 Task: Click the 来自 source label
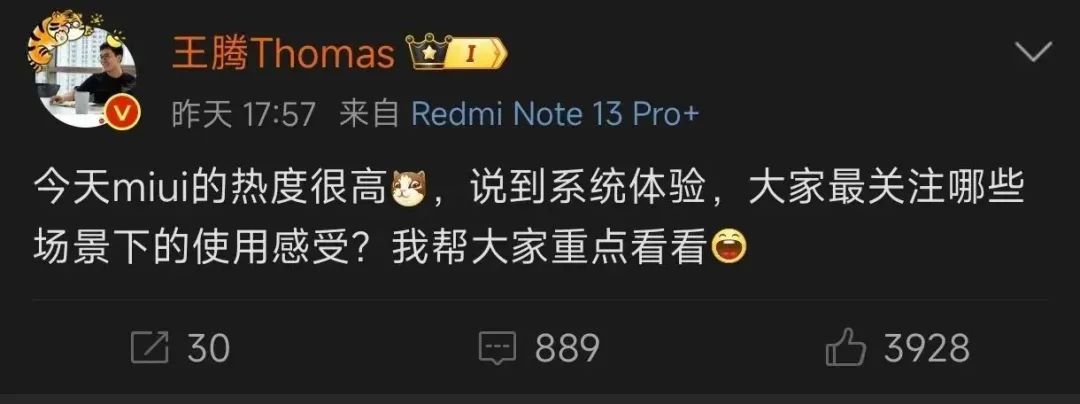pos(369,114)
